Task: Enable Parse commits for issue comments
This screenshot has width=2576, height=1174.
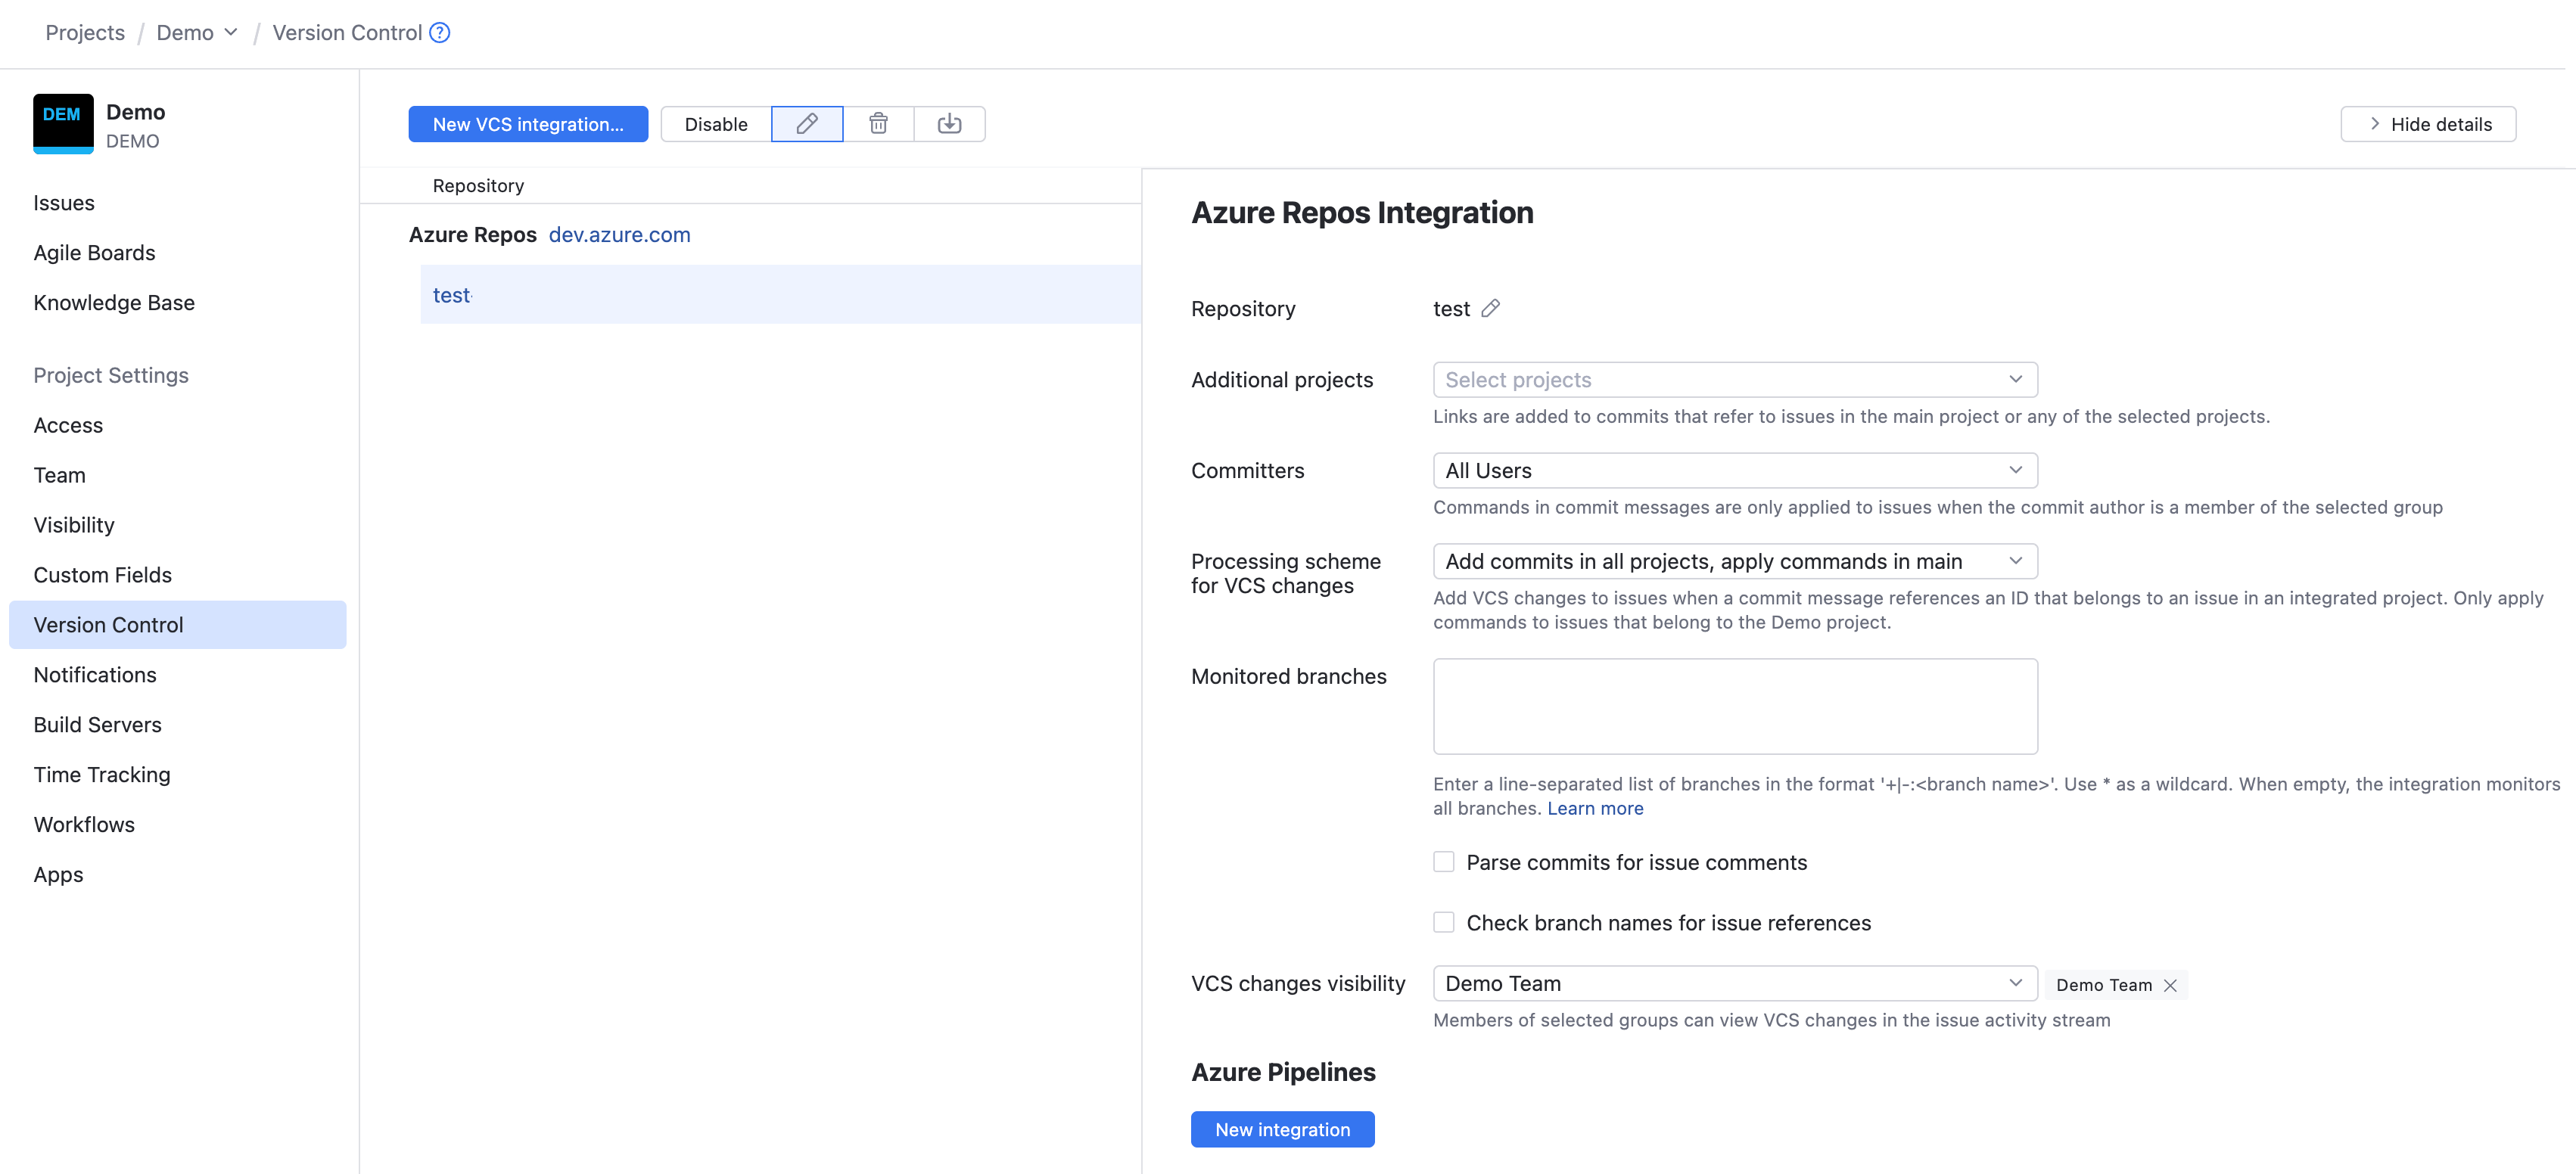Action: [x=1443, y=861]
